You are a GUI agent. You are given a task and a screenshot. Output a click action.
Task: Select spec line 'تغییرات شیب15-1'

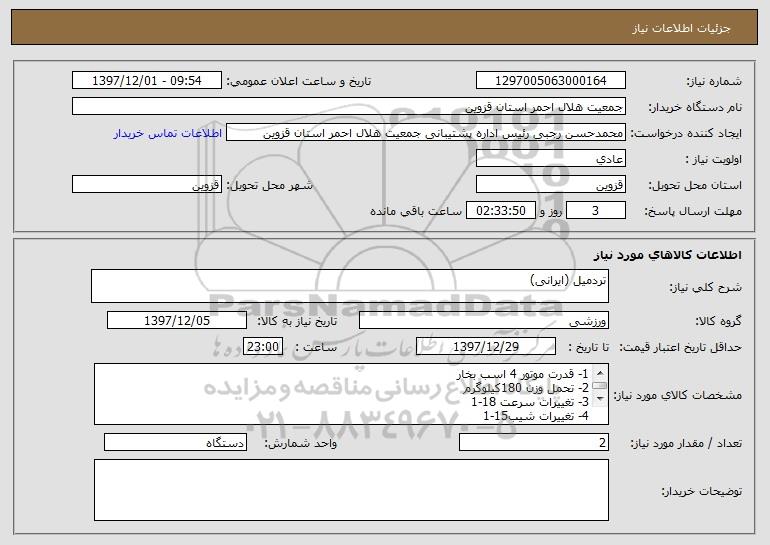[x=536, y=416]
